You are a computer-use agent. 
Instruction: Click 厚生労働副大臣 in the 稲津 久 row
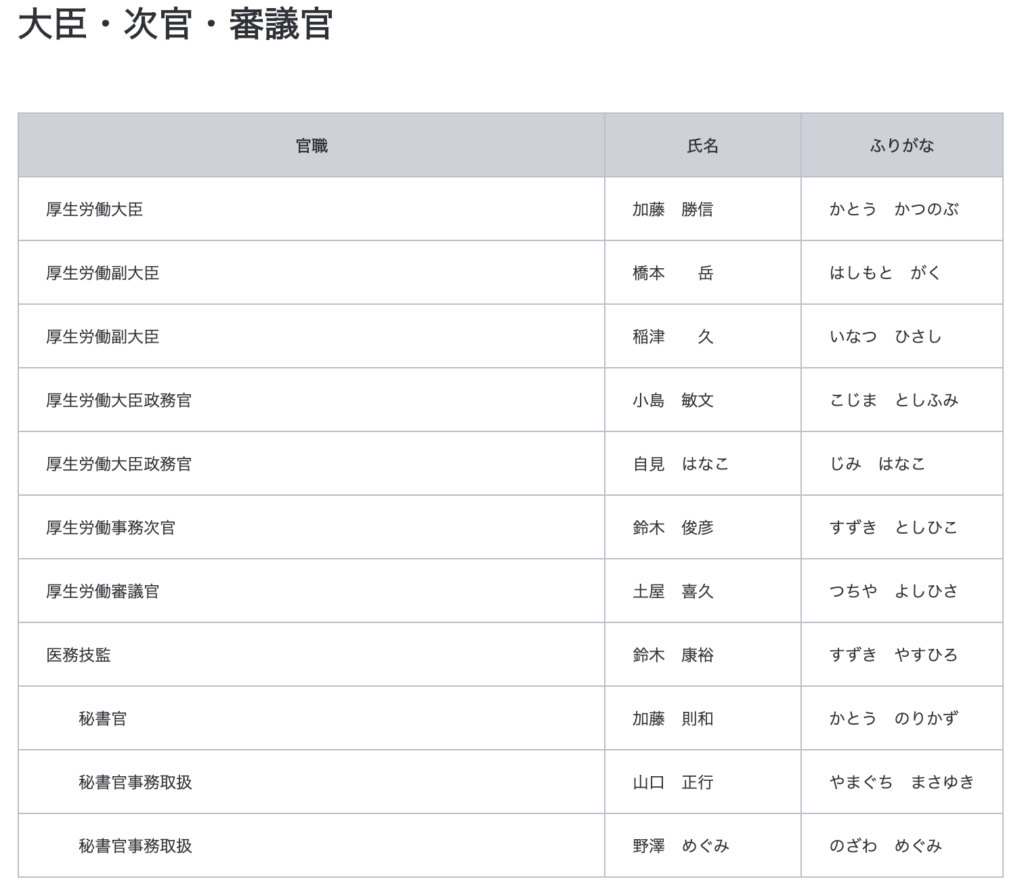(103, 336)
